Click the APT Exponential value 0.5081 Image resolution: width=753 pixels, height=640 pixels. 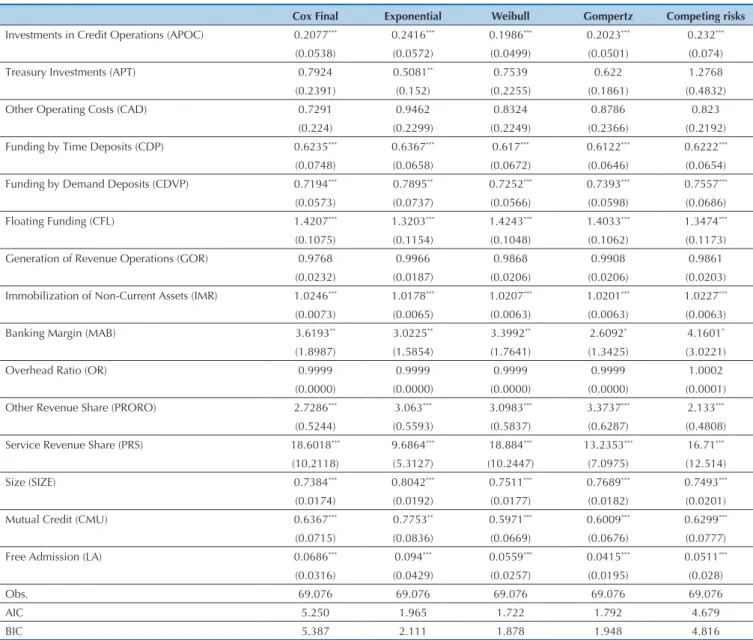413,72
